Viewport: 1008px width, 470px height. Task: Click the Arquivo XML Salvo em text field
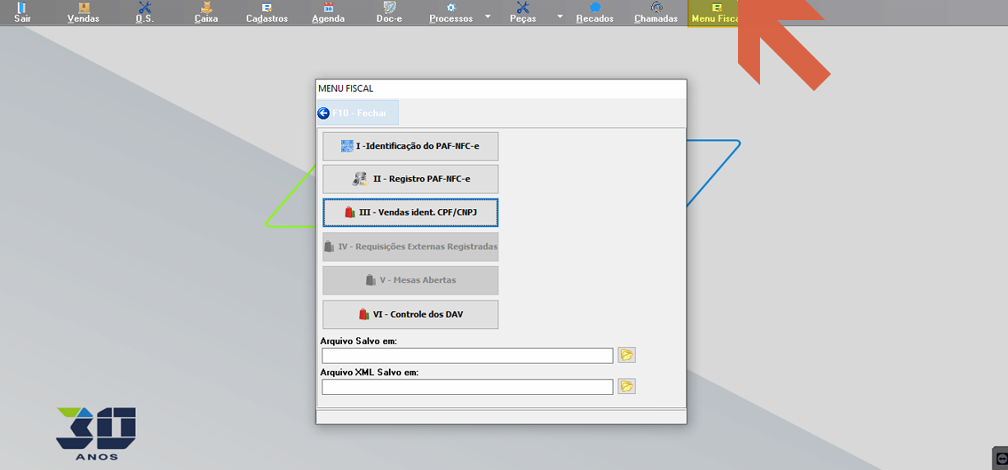[x=467, y=386]
